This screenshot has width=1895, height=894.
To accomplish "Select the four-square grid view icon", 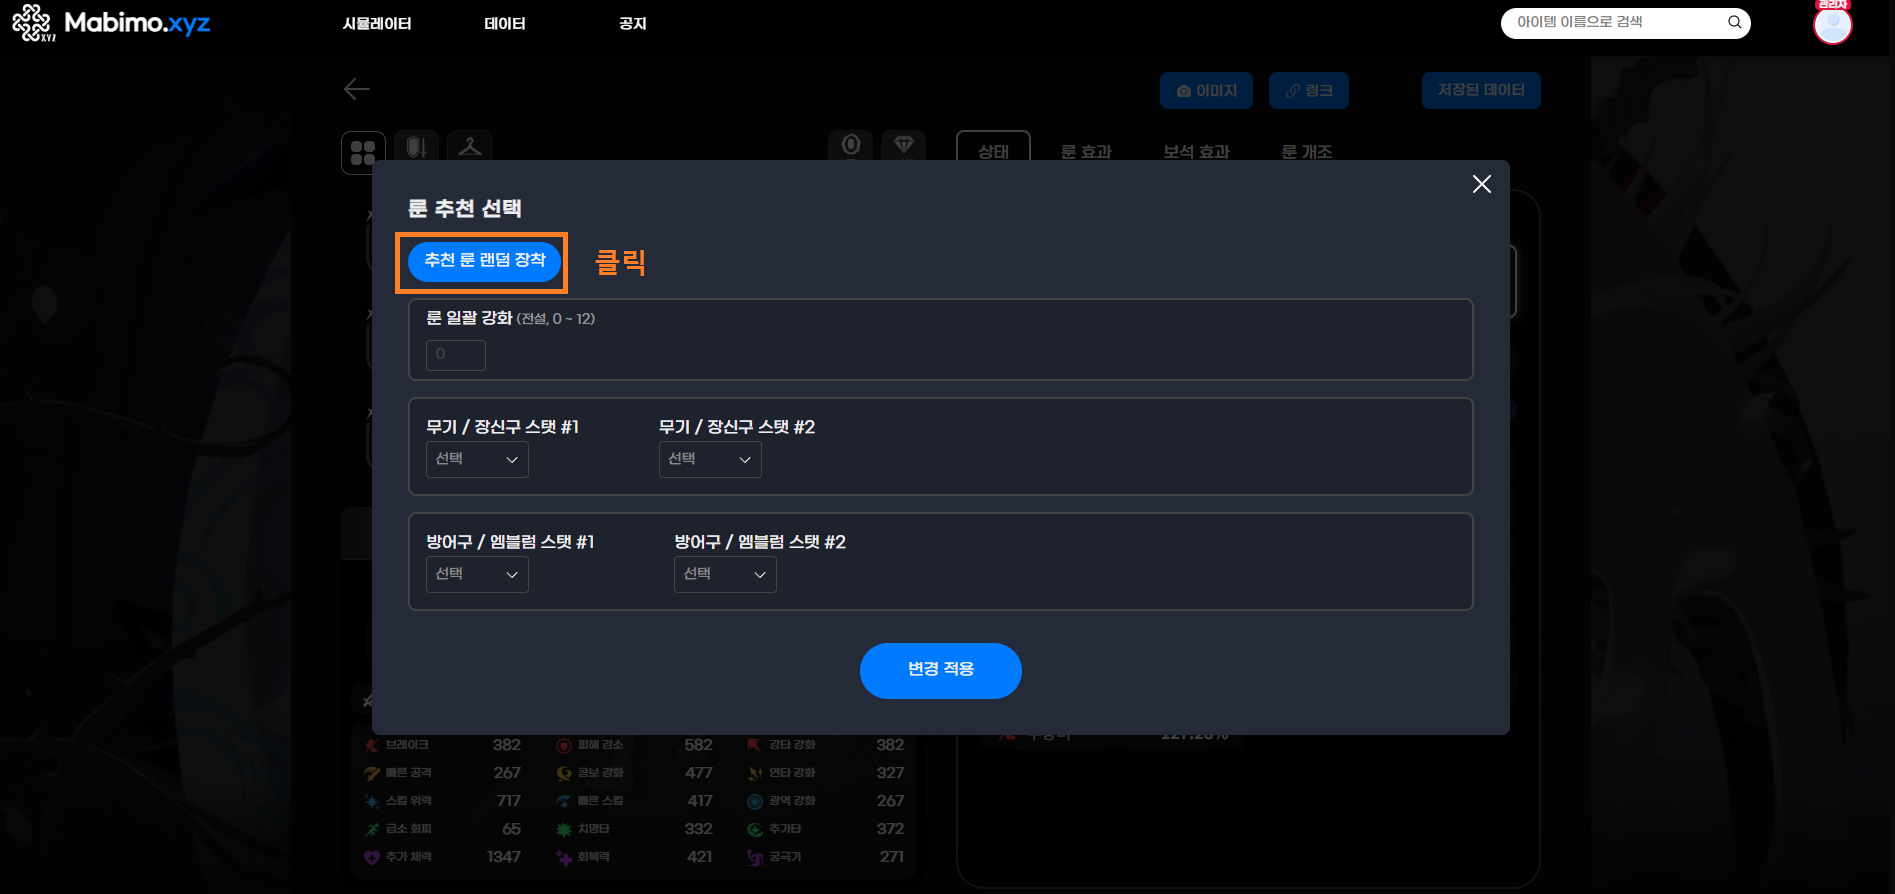I will [x=363, y=152].
